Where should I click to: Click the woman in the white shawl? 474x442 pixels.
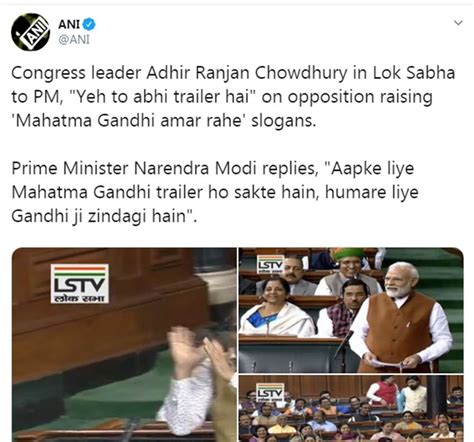click(x=277, y=308)
